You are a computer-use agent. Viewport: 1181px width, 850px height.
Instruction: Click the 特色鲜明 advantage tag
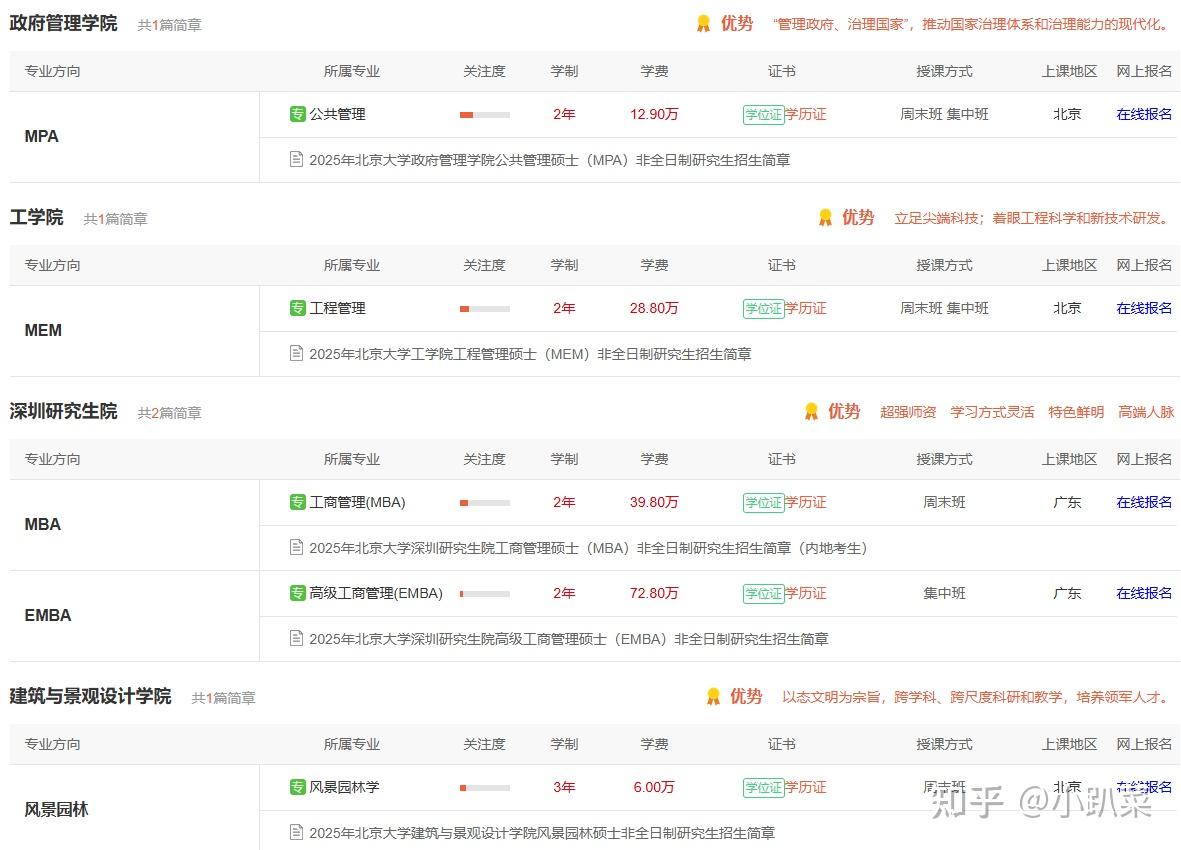coord(1076,412)
